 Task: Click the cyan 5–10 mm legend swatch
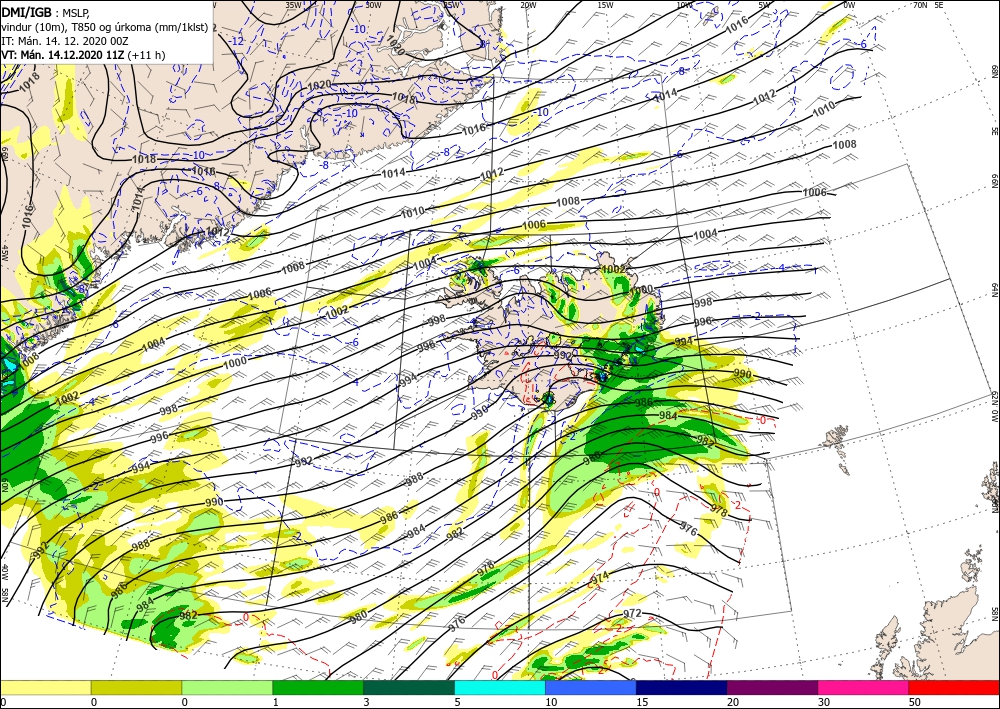coord(500,687)
